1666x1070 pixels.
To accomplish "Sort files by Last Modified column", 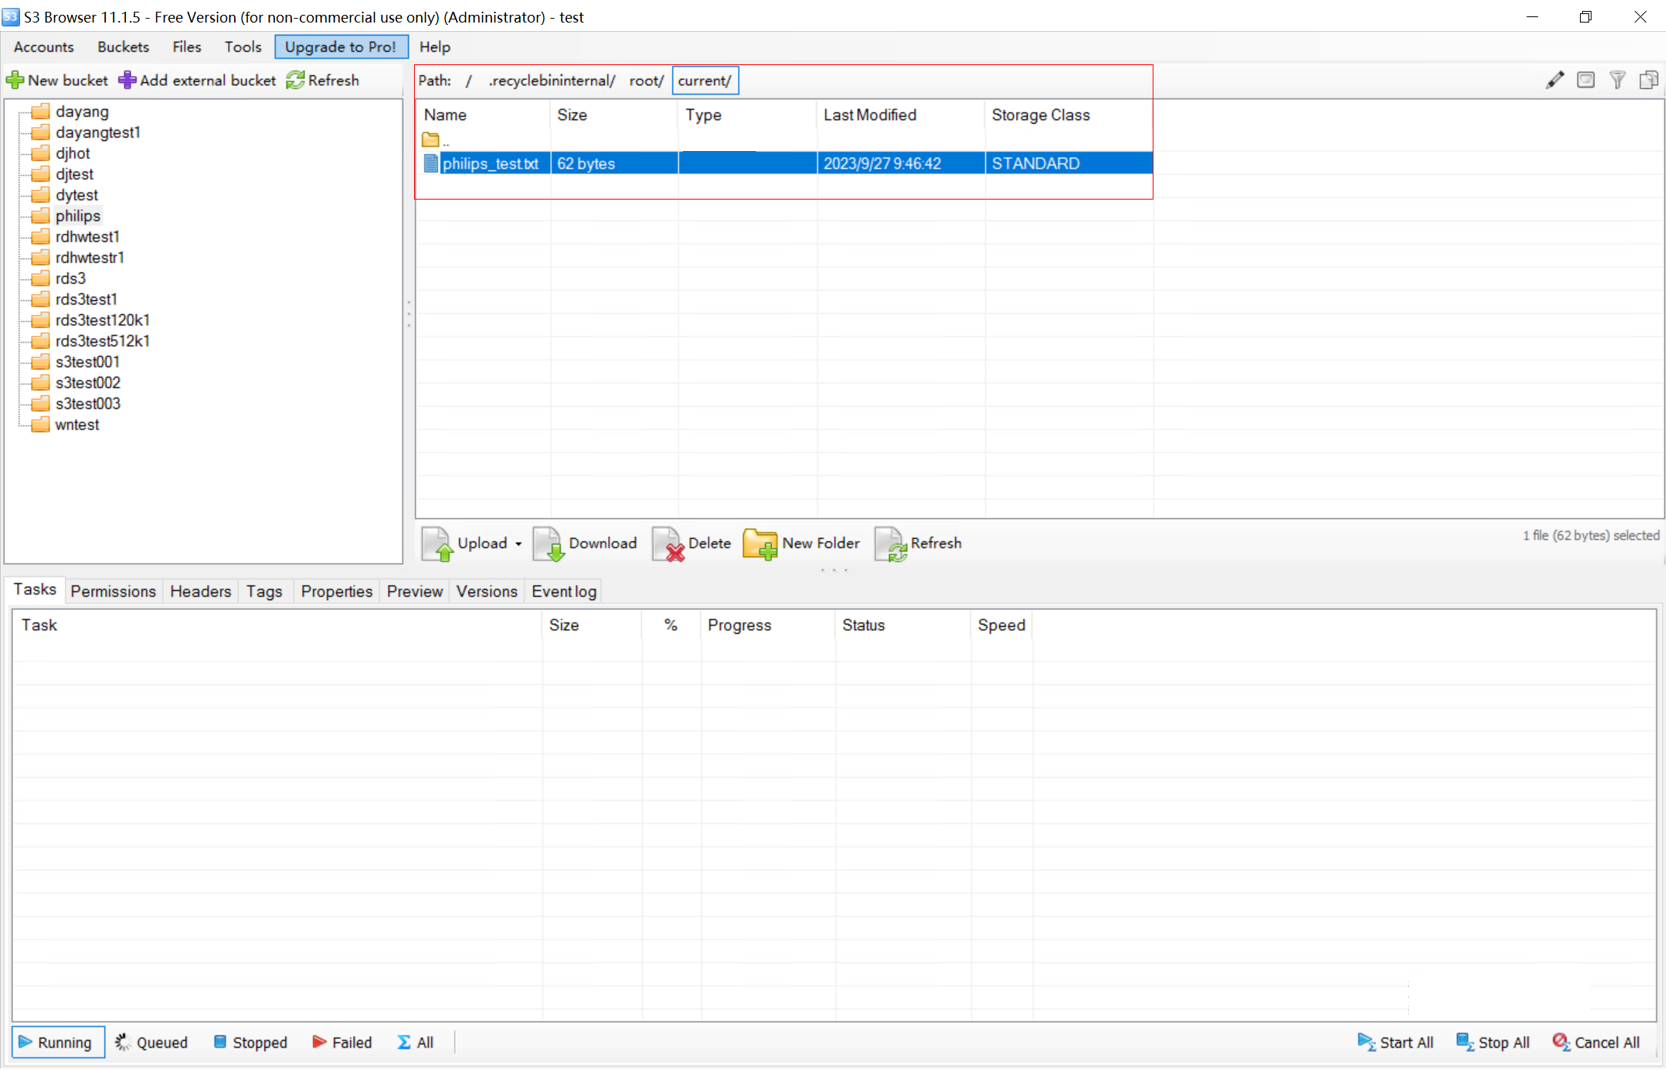I will coord(901,115).
